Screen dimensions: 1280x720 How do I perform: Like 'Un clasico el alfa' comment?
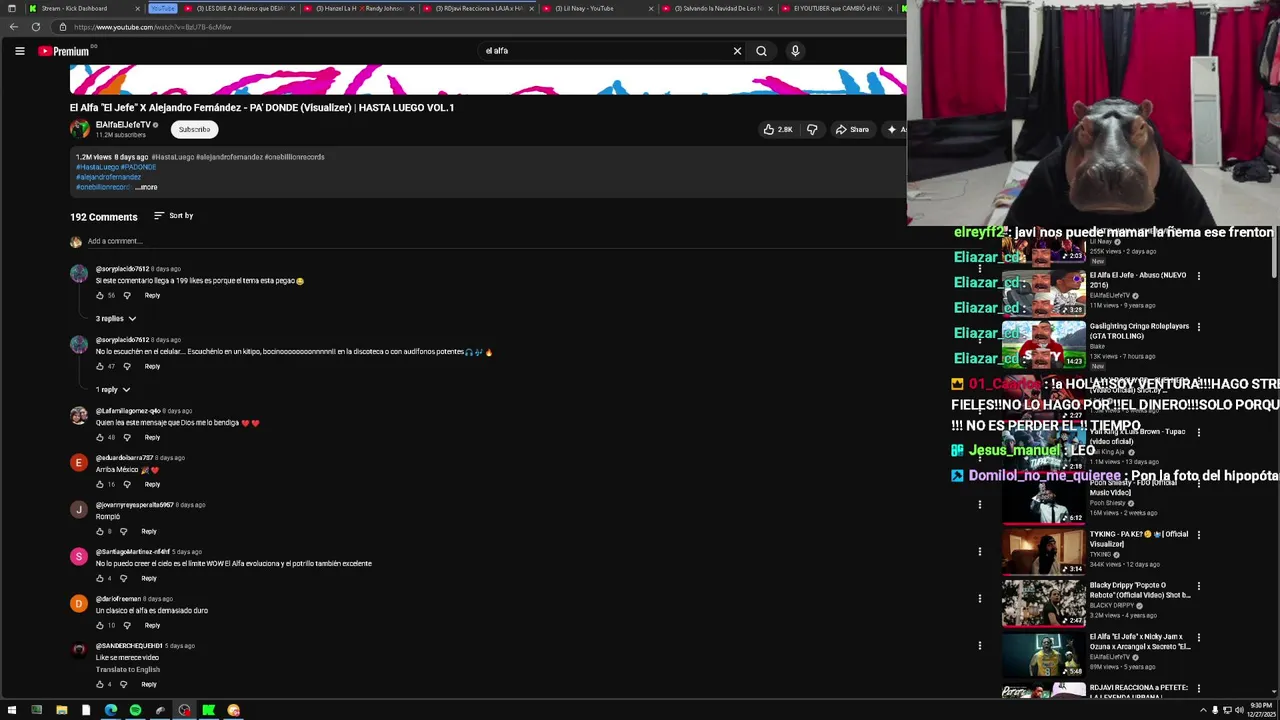click(100, 626)
